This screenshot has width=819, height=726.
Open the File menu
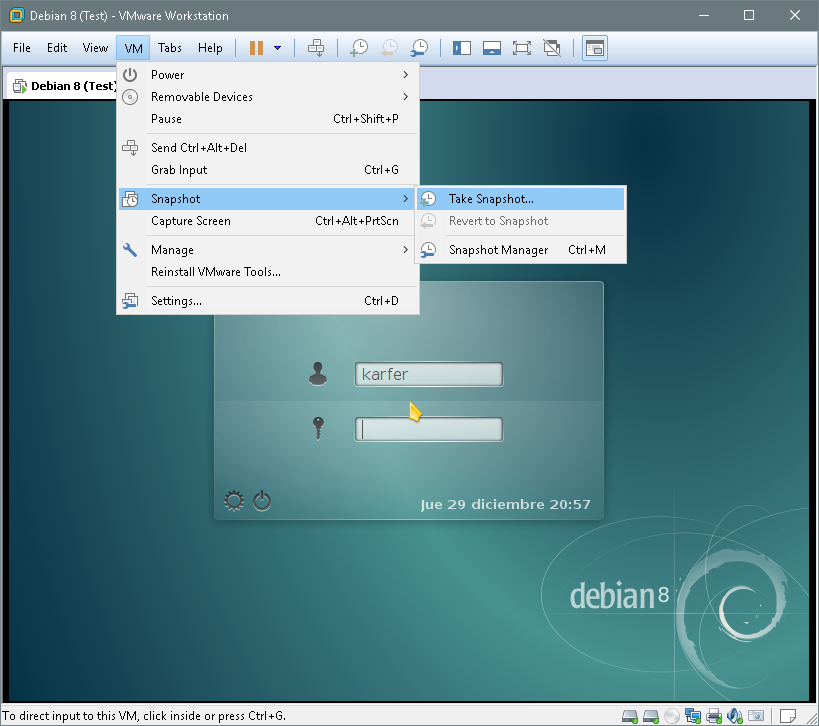point(22,48)
